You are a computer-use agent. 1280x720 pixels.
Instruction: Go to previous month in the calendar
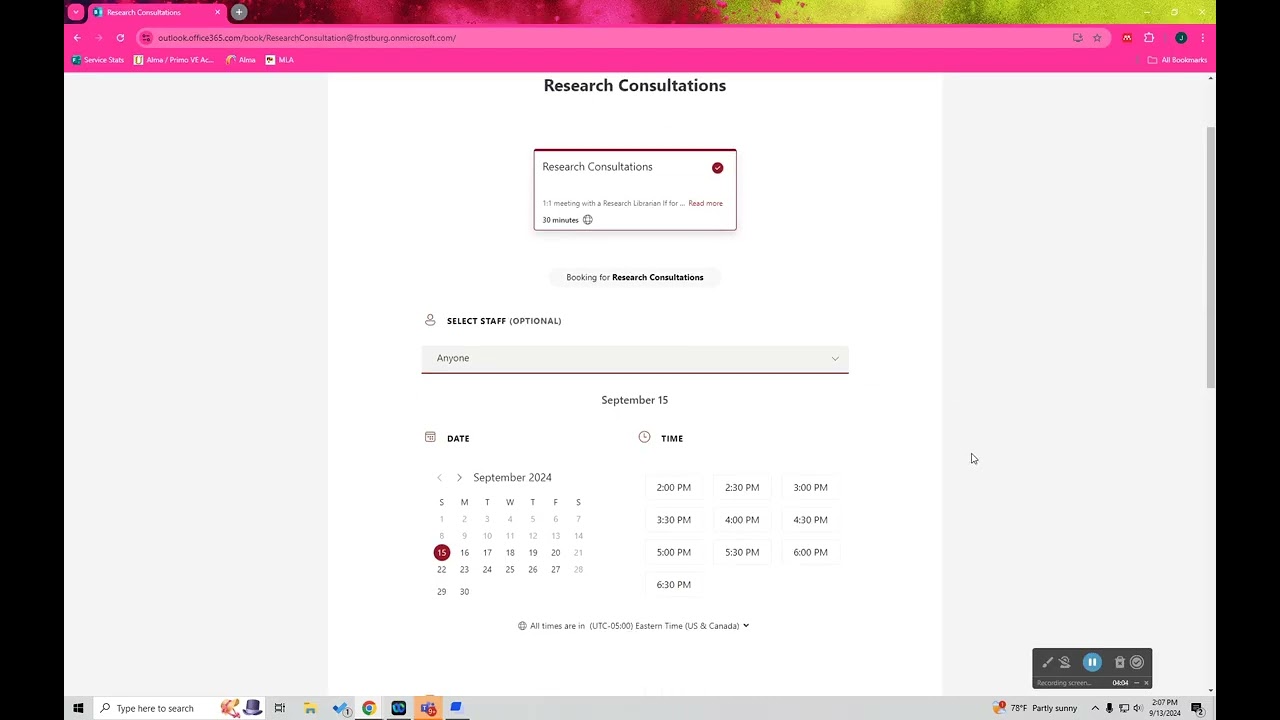click(x=439, y=478)
